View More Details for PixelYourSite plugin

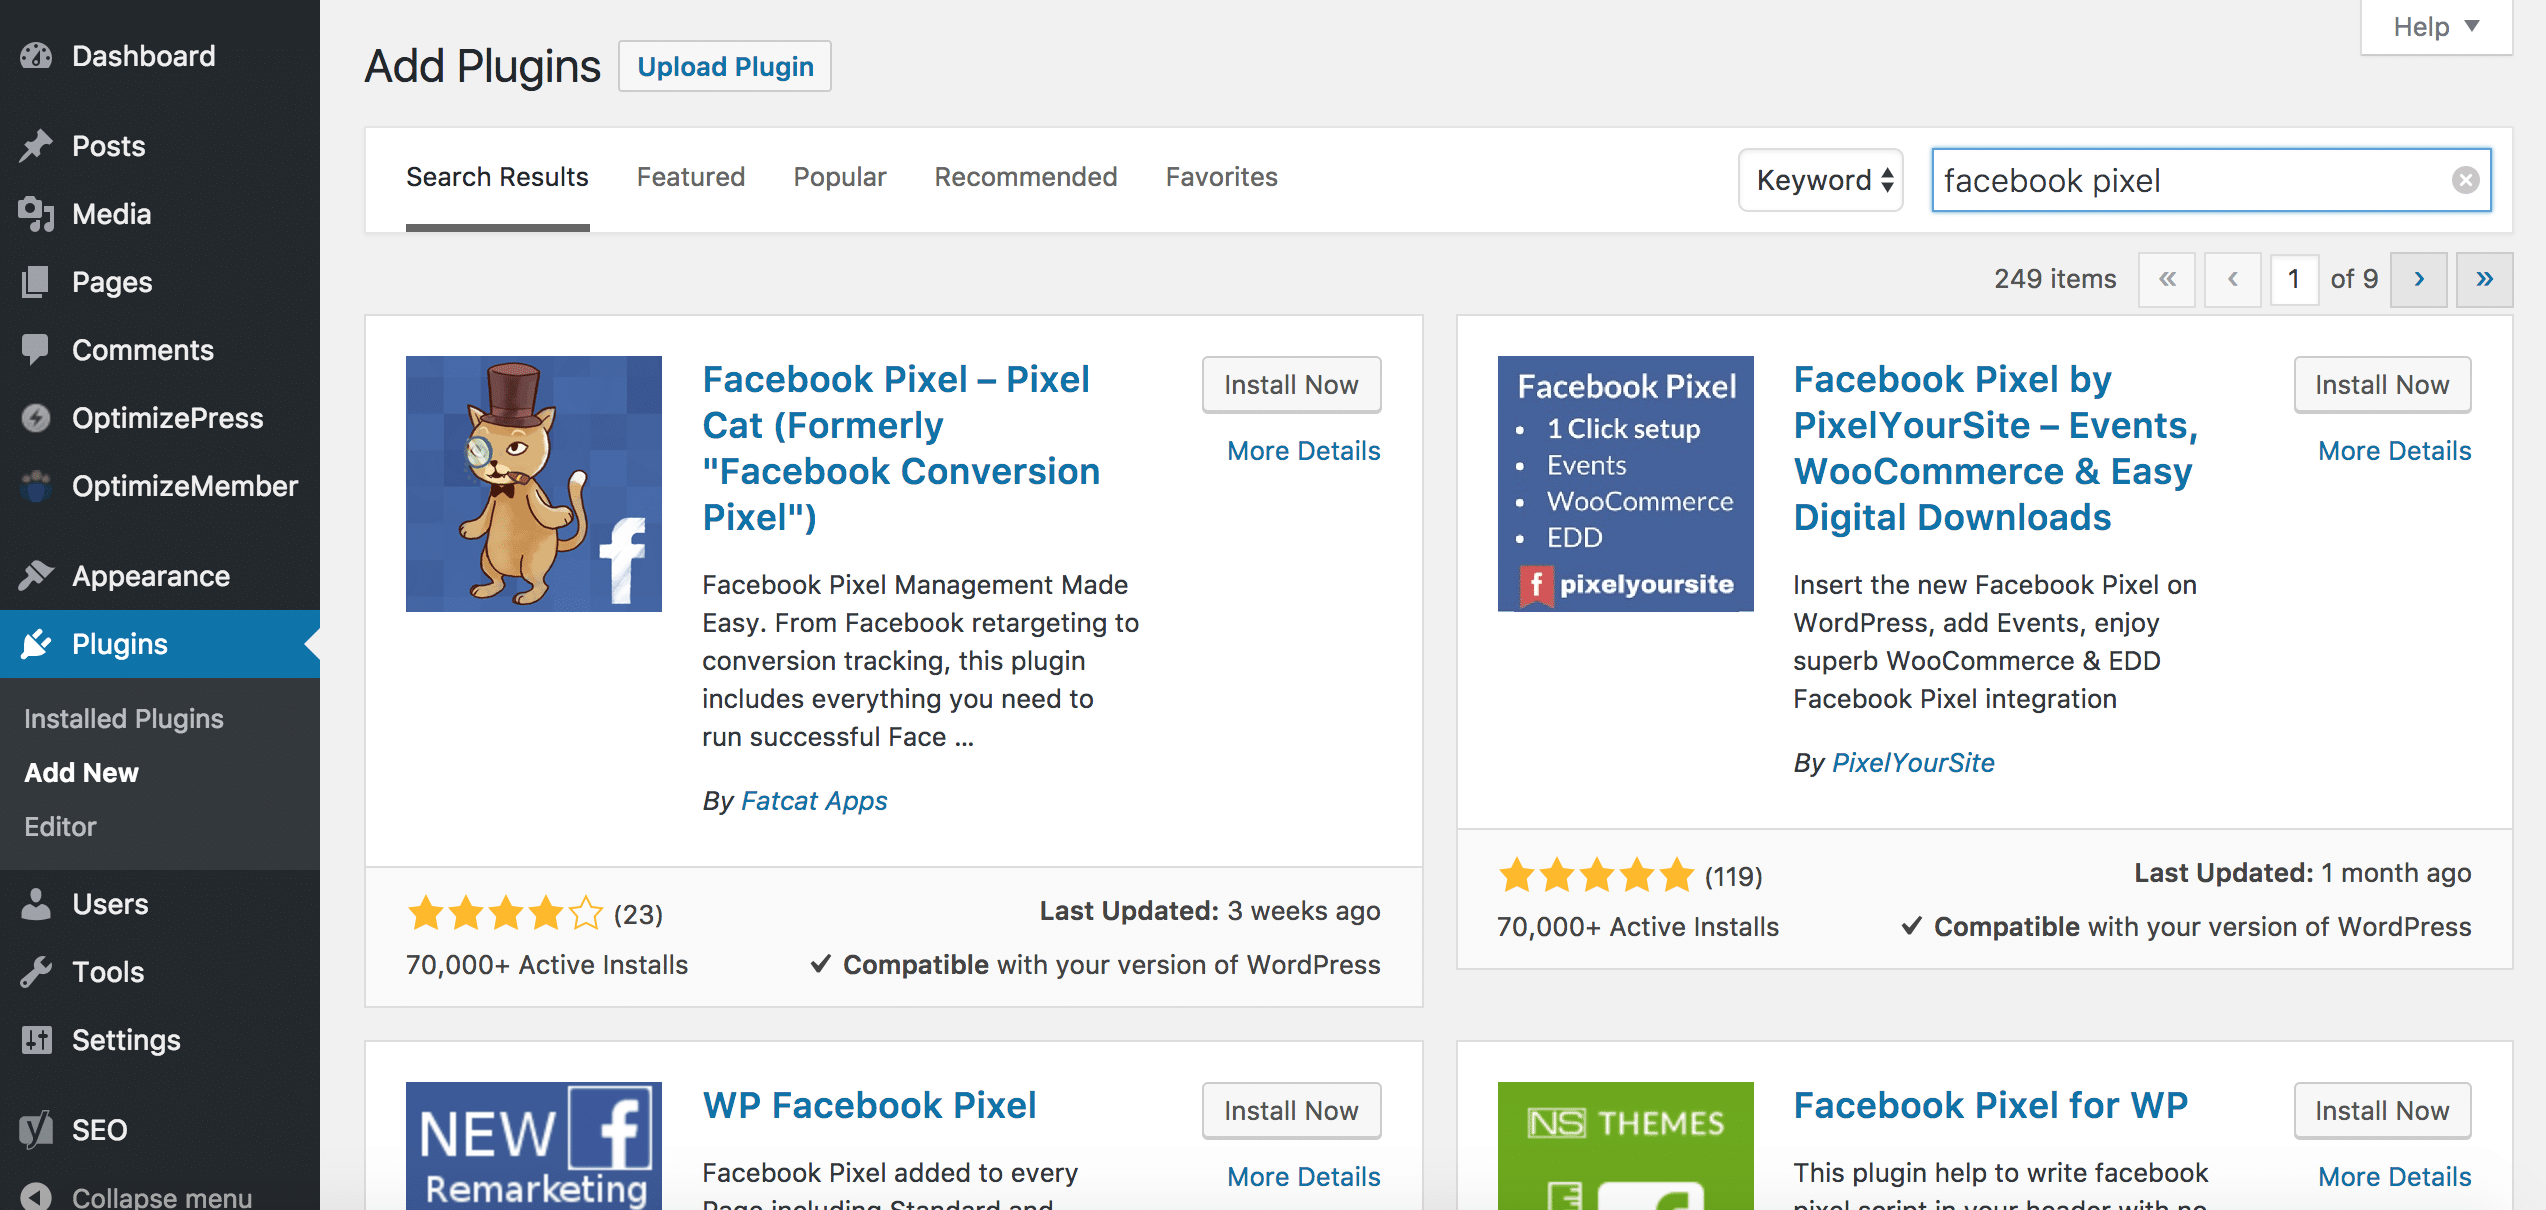[x=2394, y=451]
